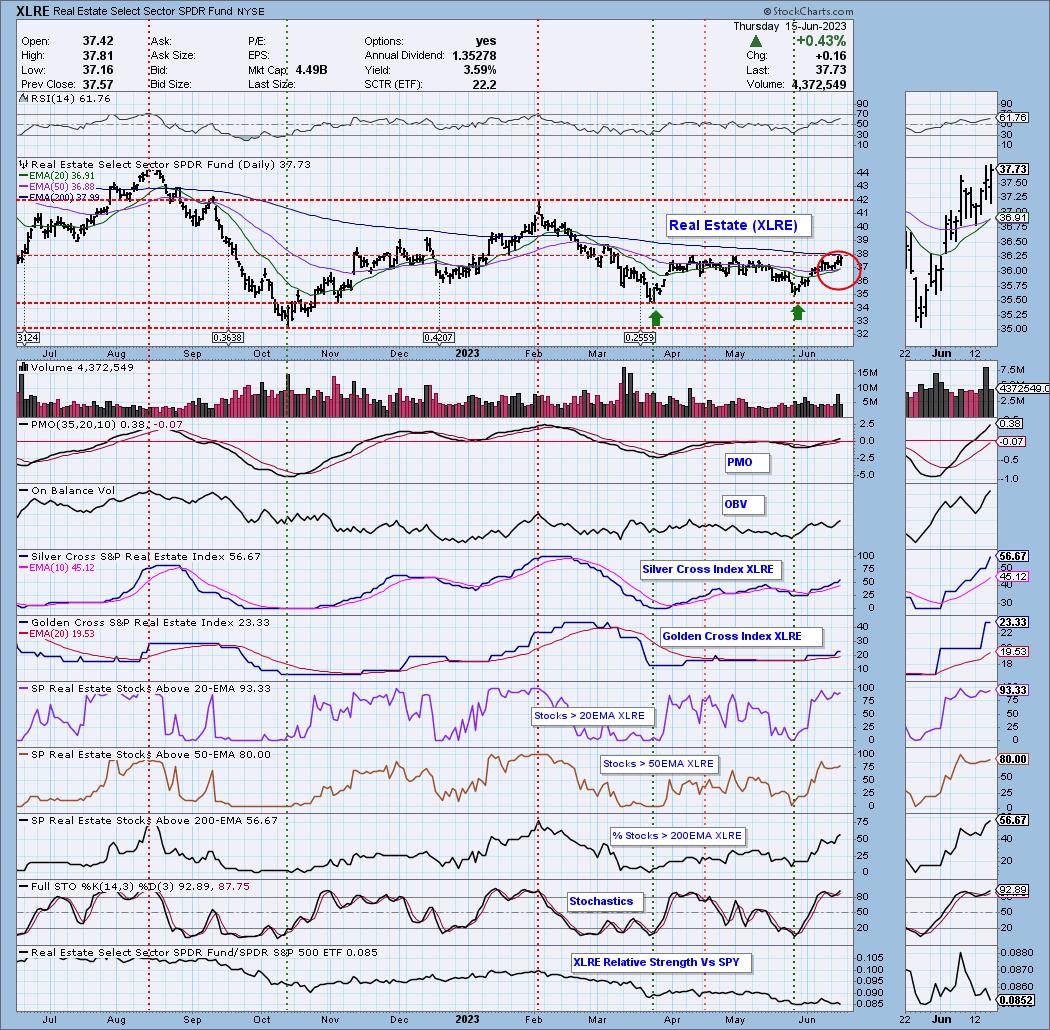Click the Chg value +0.16
Screen dimensions: 1050x1030
tap(830, 56)
